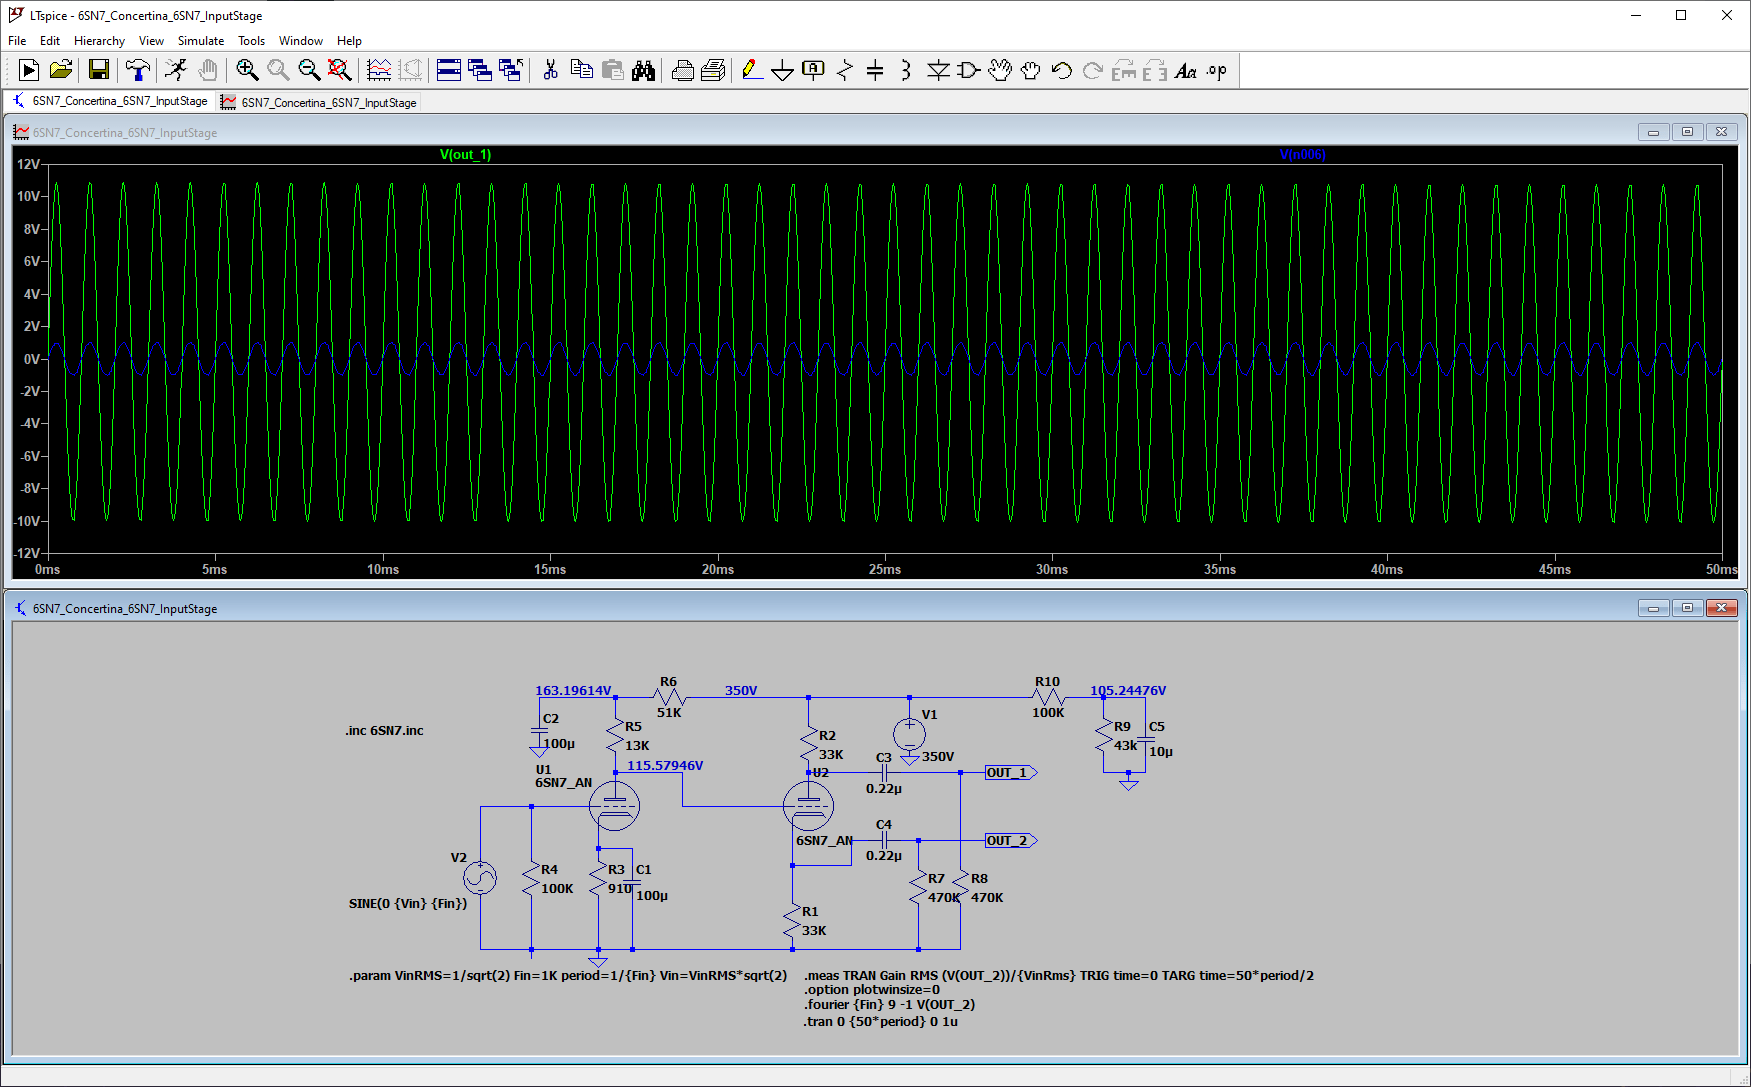Viewport: 1751px width, 1087px height.
Task: Click the Print icon in the toolbar
Action: (682, 70)
